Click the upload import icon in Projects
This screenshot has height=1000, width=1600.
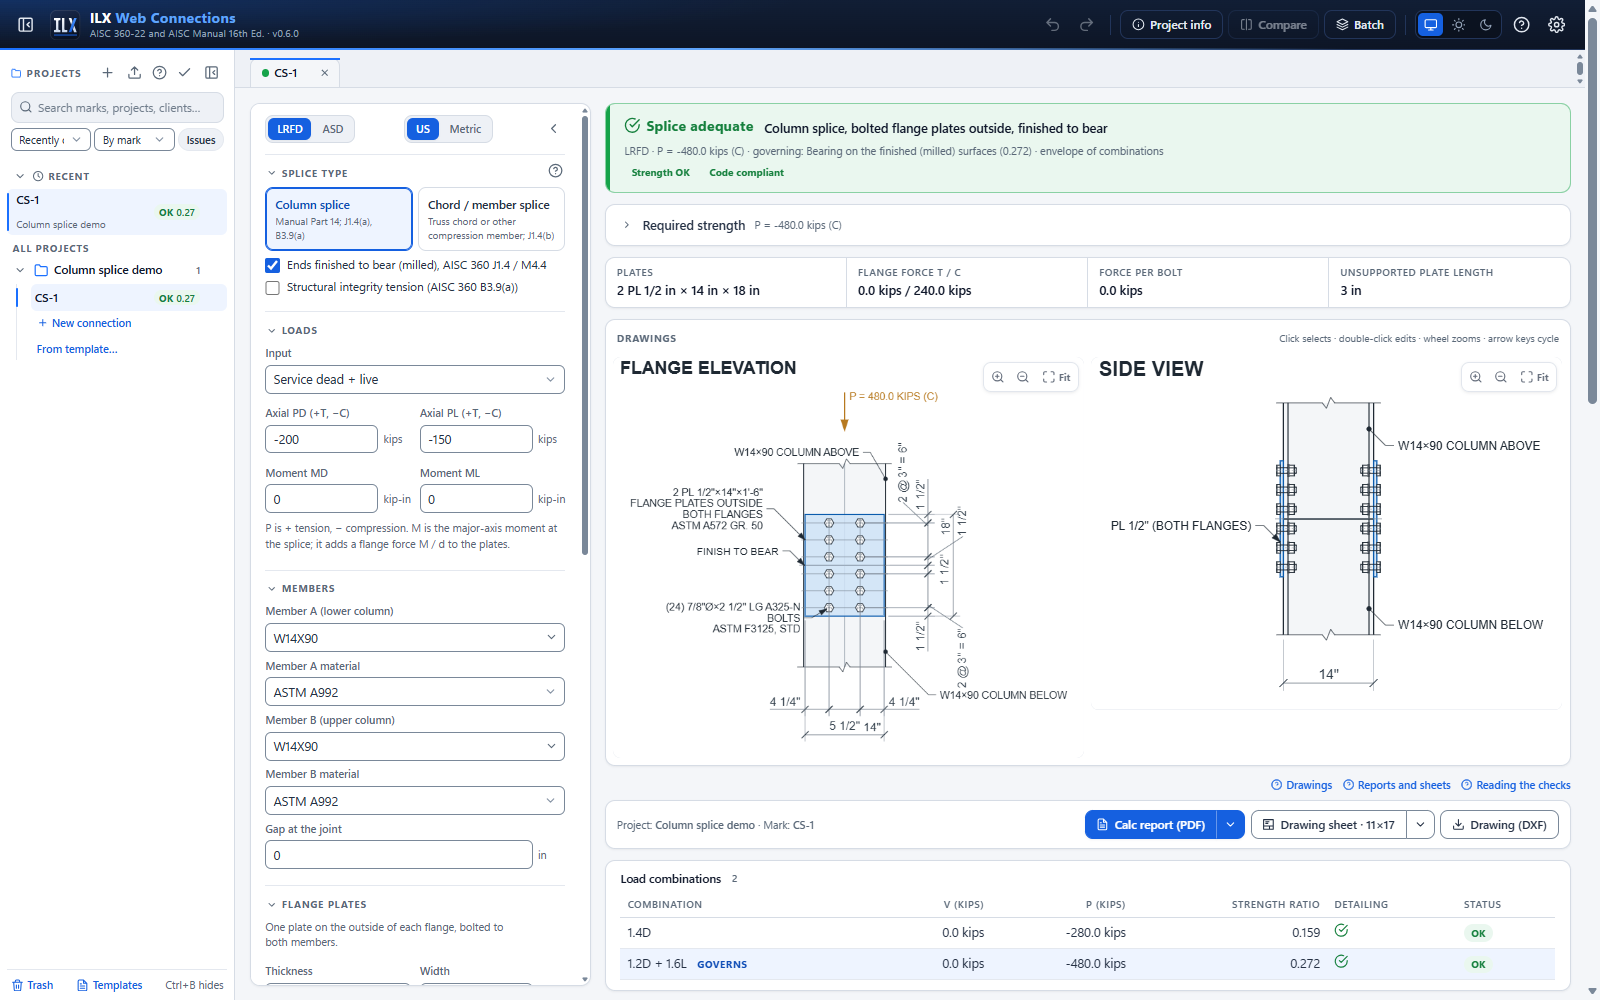[x=134, y=73]
